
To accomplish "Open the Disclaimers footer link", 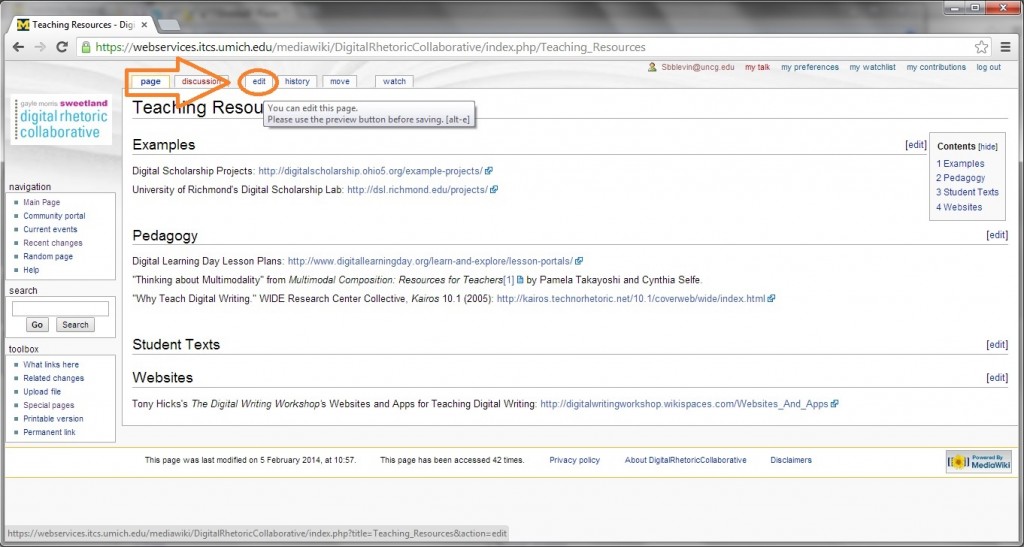I will (791, 460).
